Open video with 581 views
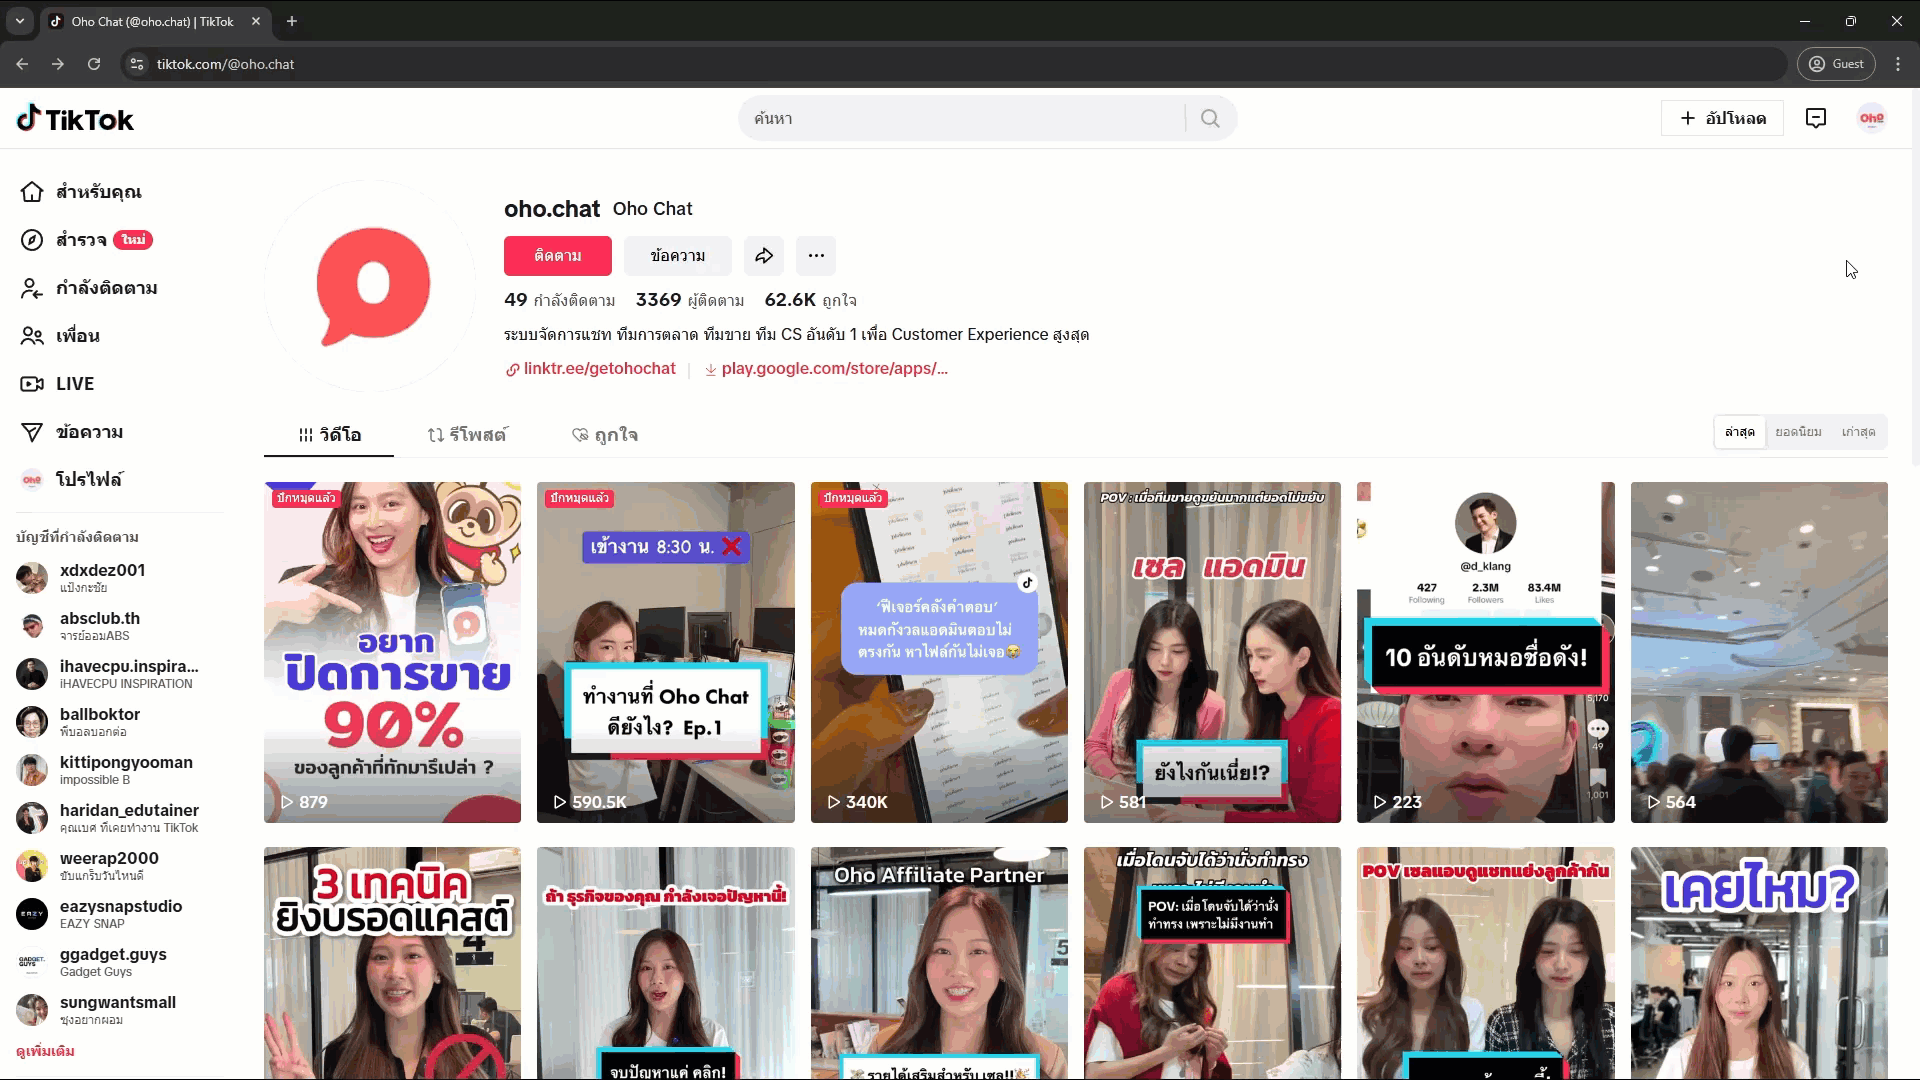This screenshot has height=1080, width=1920. point(1212,652)
